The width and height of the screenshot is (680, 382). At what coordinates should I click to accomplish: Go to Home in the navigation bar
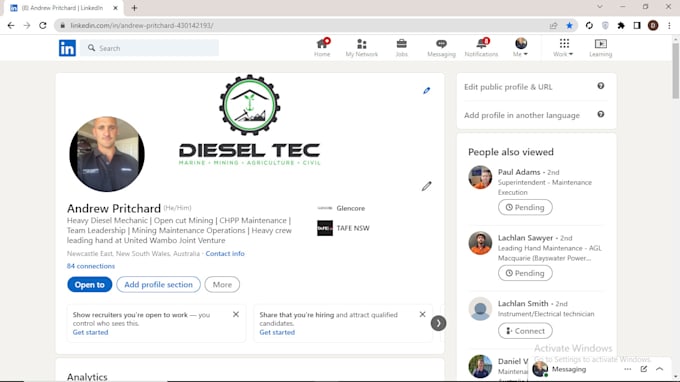[x=322, y=48]
